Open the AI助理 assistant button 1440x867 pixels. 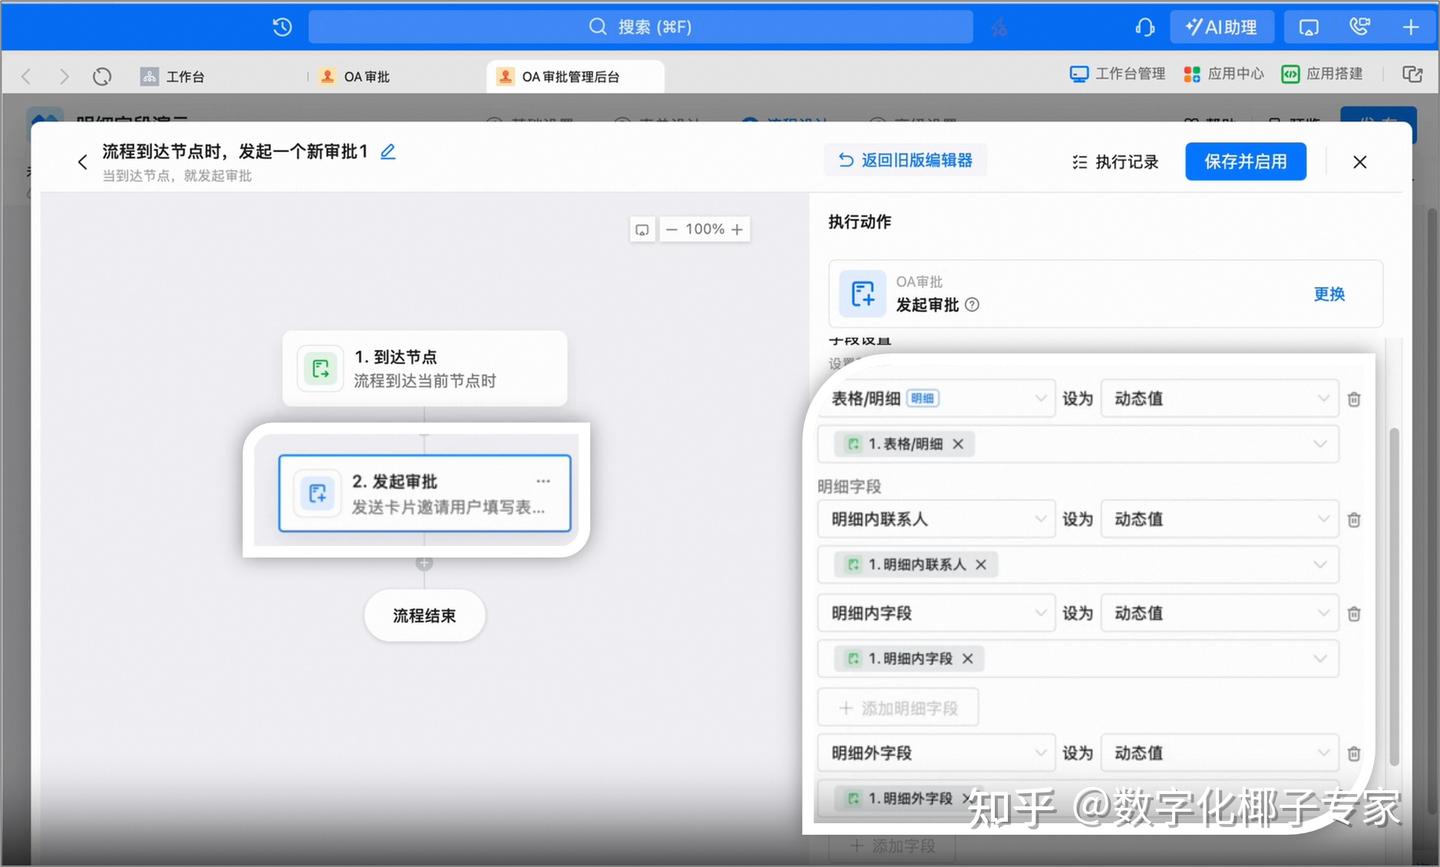click(1222, 27)
